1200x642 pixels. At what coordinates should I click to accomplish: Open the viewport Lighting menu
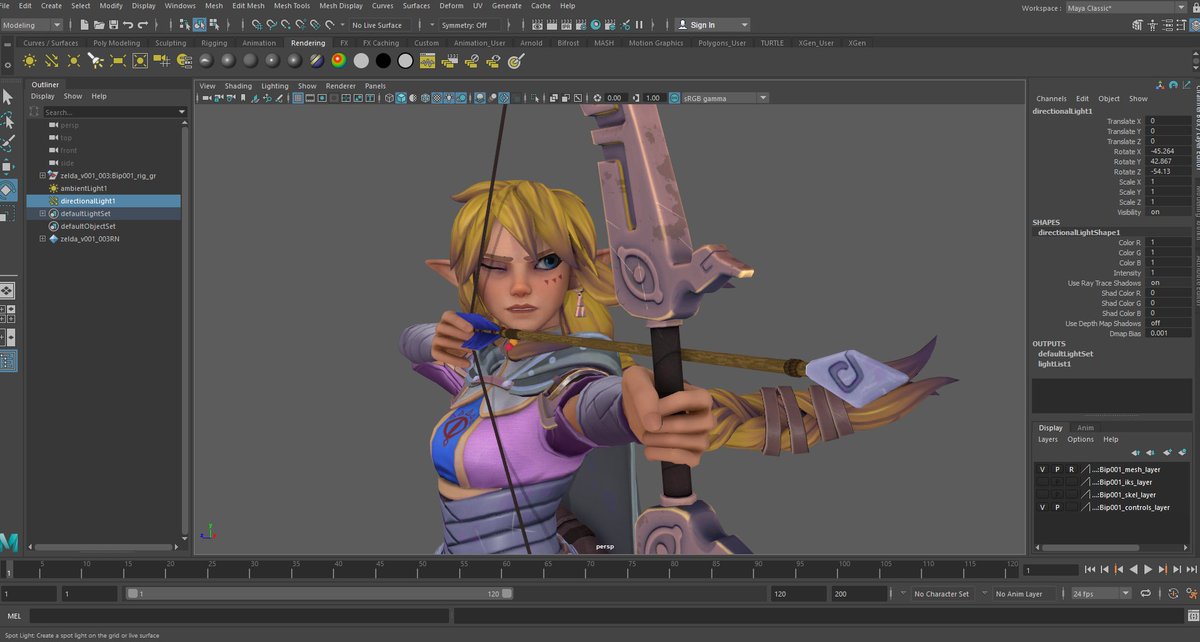tap(275, 86)
